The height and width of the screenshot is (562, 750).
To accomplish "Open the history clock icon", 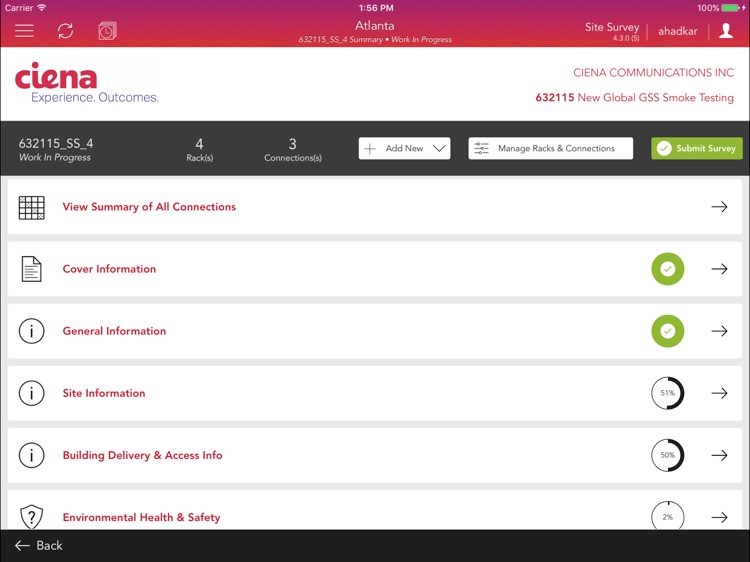I will 107,31.
